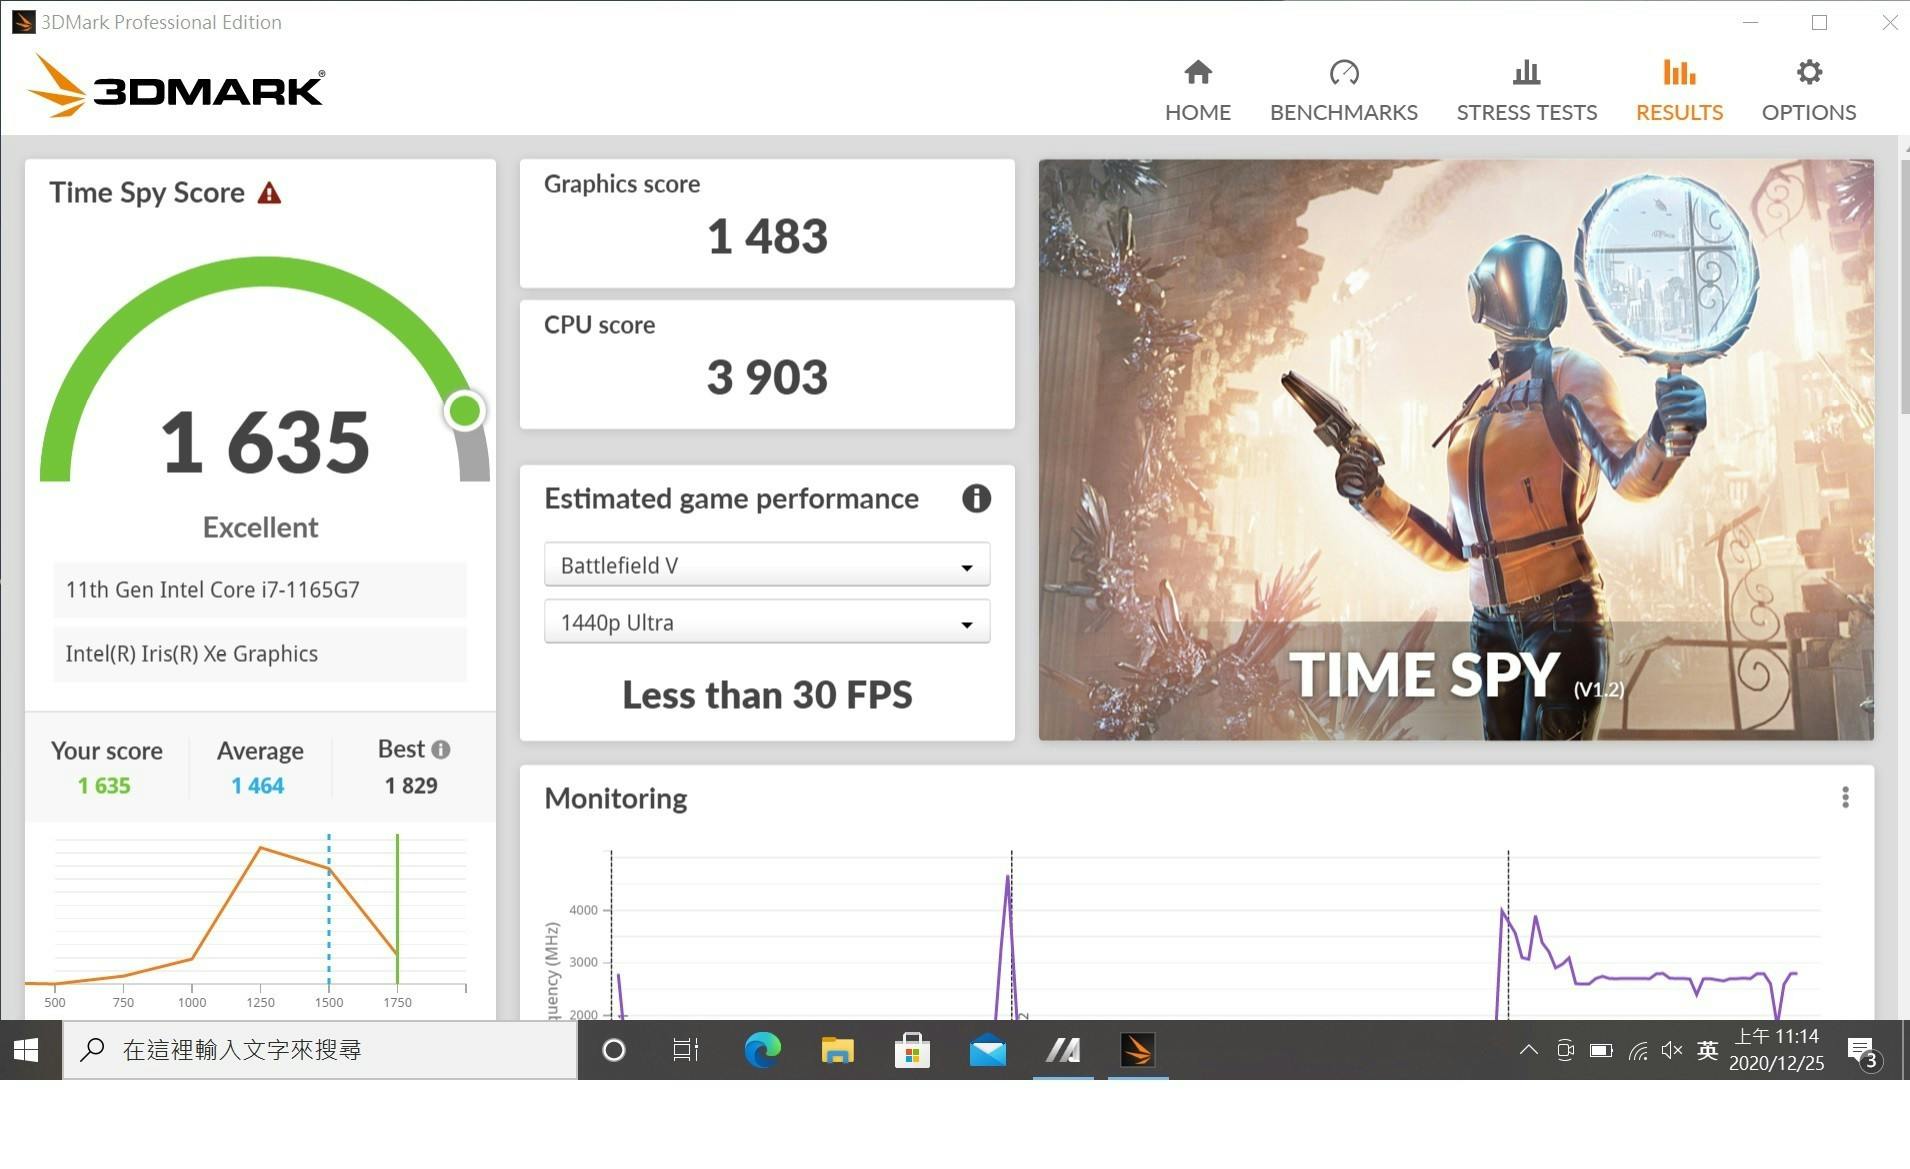Click the green your-score line in score chart

pos(397,910)
